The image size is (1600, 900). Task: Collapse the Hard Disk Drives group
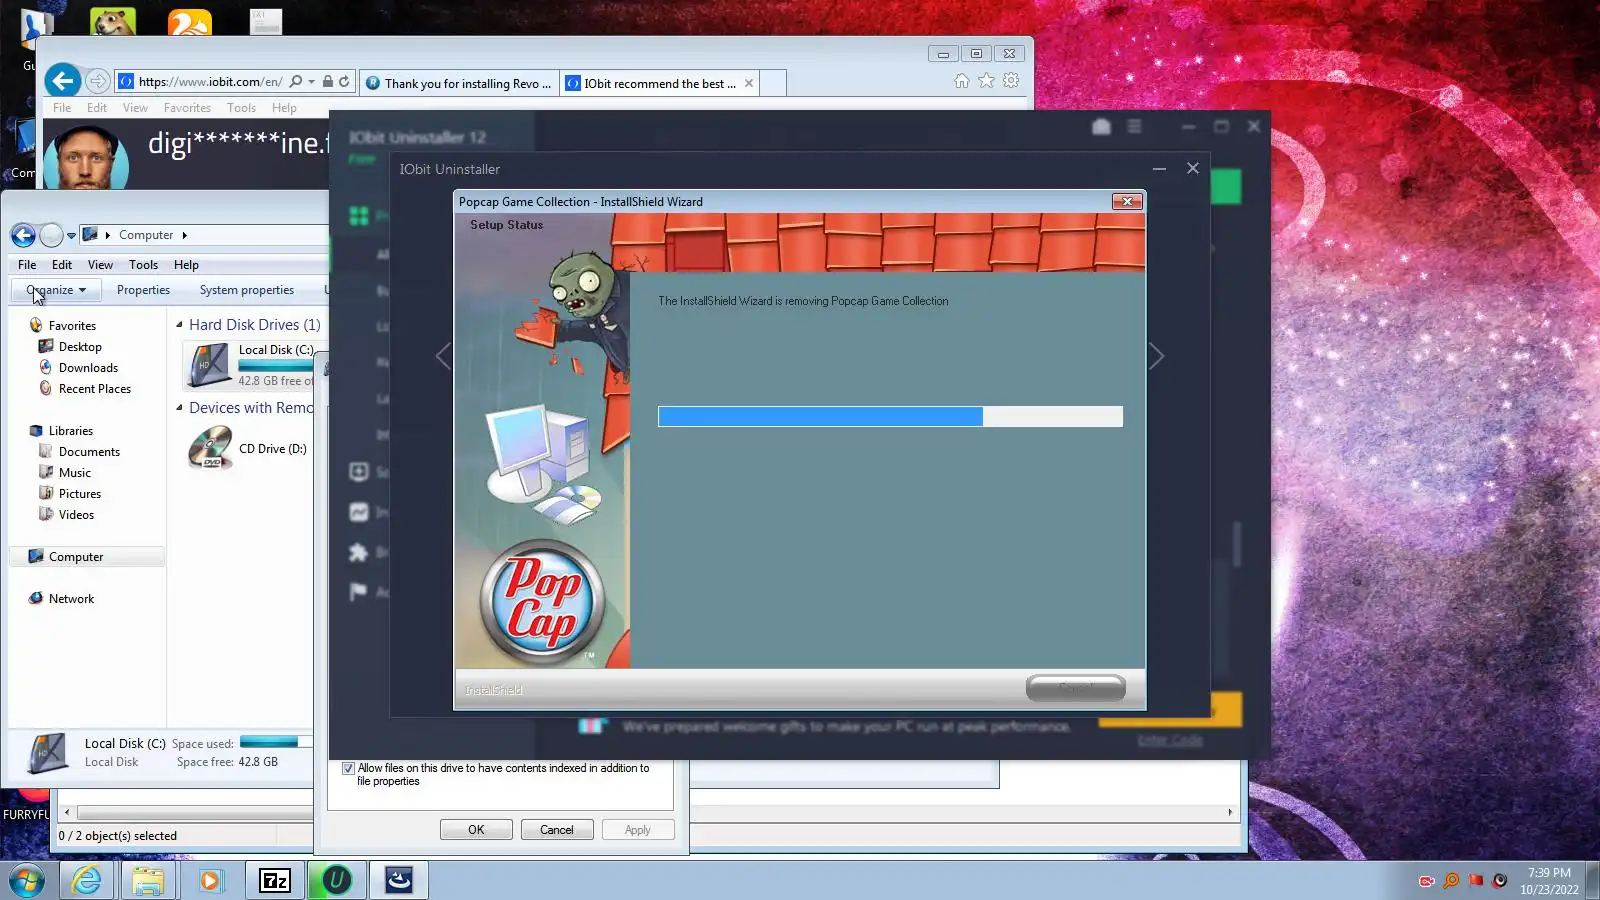coord(180,324)
